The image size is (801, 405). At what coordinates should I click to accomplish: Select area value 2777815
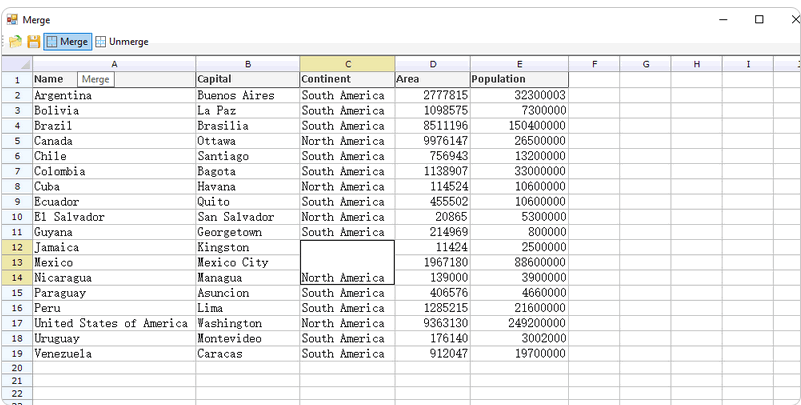[x=433, y=95]
